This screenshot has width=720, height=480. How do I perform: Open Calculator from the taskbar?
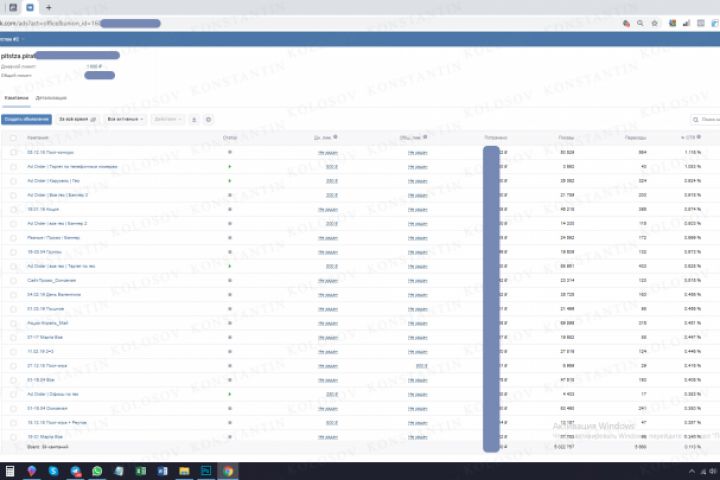click(10, 471)
